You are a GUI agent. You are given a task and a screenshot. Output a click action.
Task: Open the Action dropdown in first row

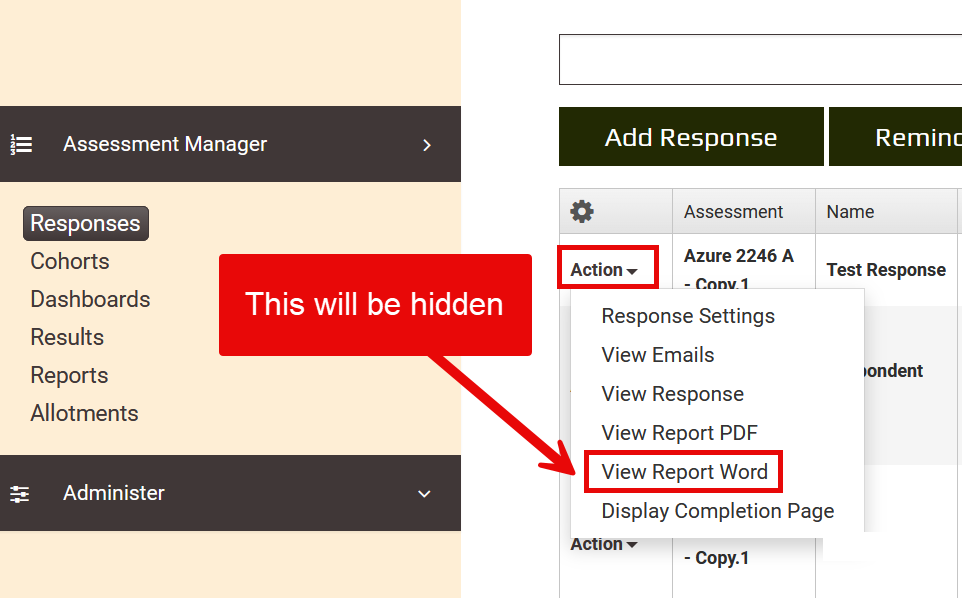click(604, 270)
